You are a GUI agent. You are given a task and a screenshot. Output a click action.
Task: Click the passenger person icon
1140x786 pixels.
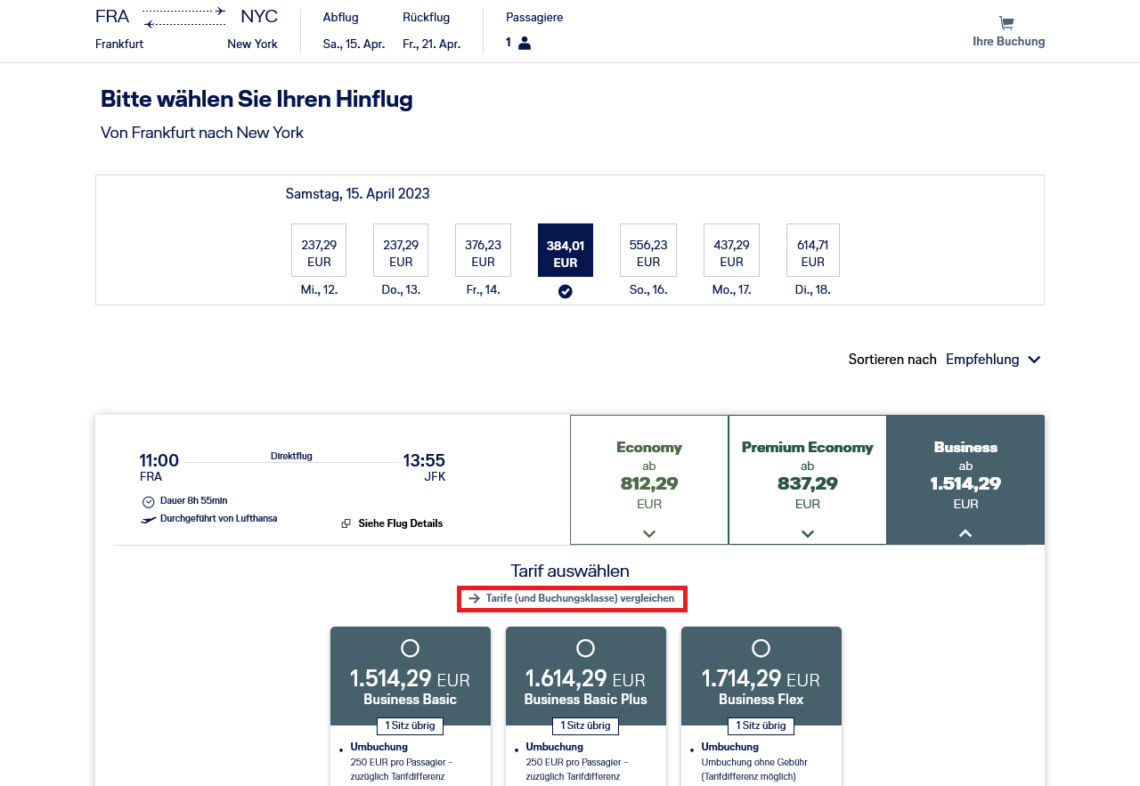pyautogui.click(x=524, y=43)
